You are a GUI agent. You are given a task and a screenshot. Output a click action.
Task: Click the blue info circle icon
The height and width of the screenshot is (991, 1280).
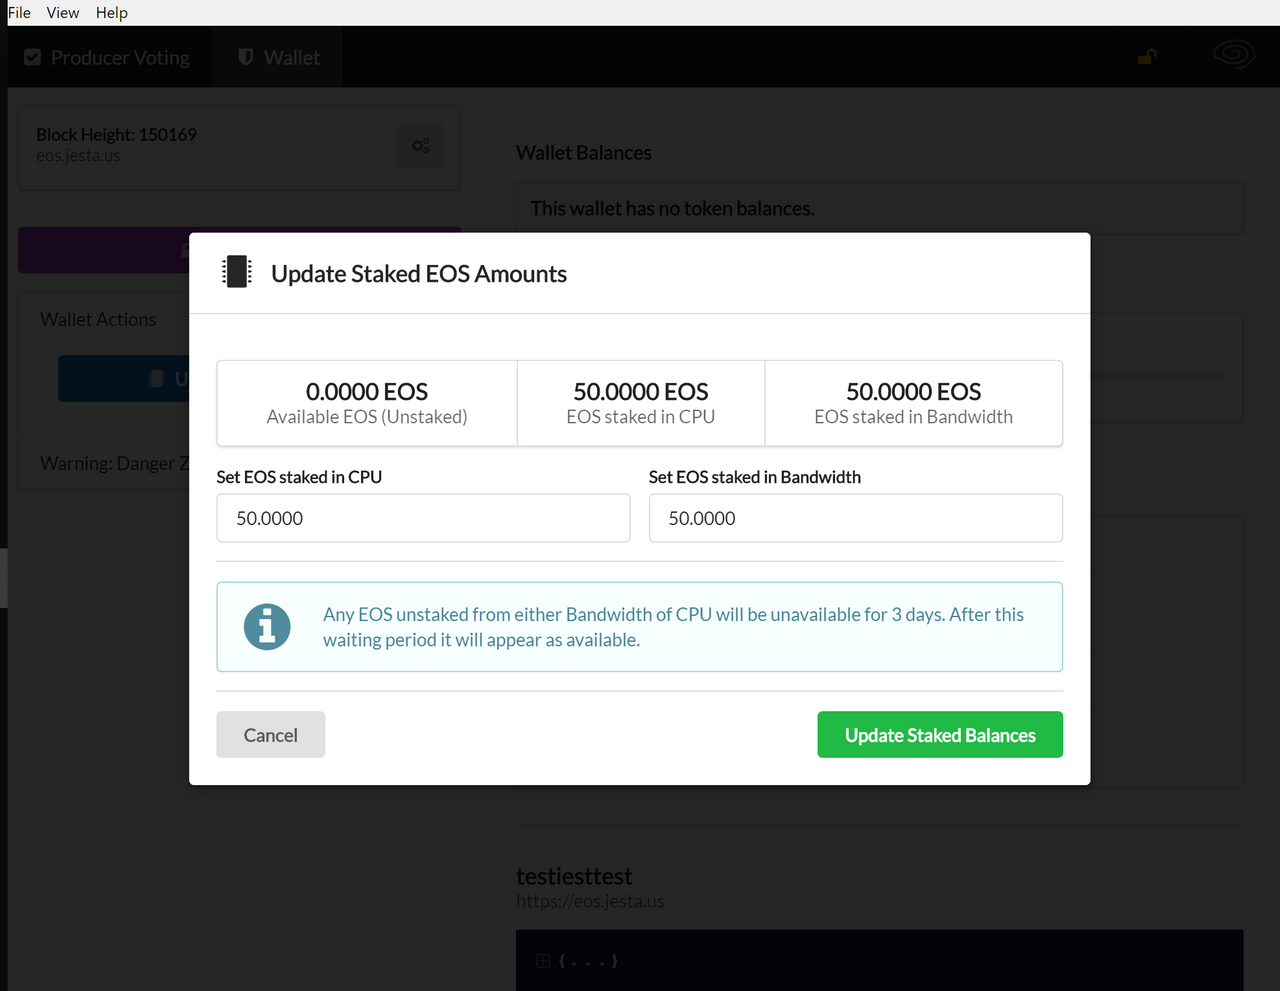[x=267, y=627]
